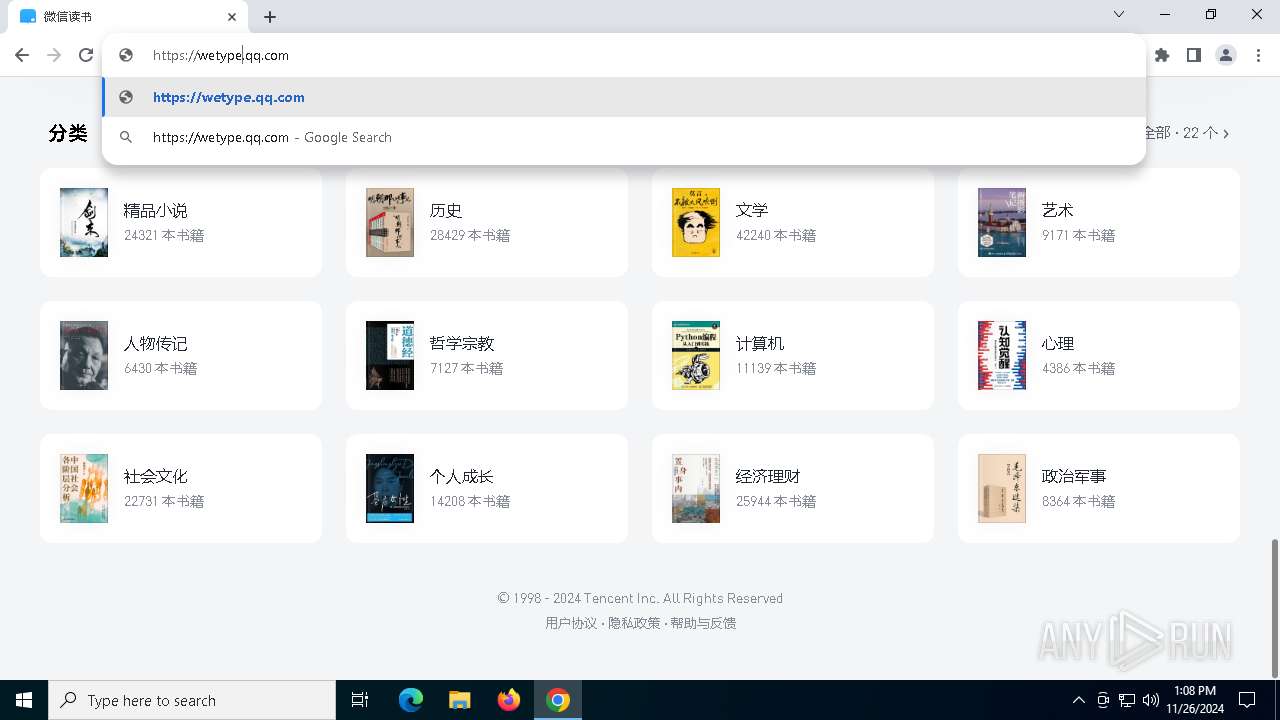Open the 隐私政策 footer link

pos(634,623)
